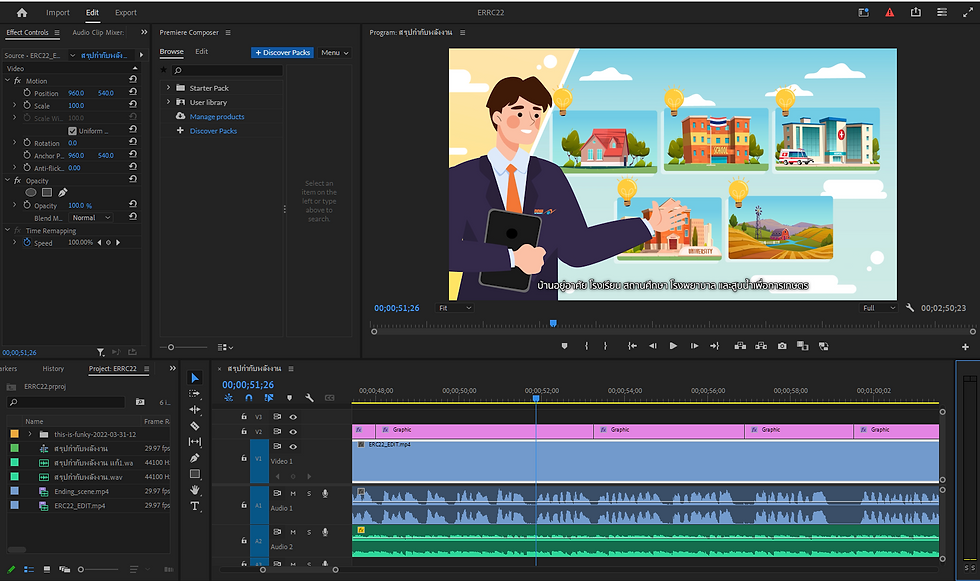Click the Discover Packs blue button
This screenshot has height=581, width=980.
click(282, 52)
